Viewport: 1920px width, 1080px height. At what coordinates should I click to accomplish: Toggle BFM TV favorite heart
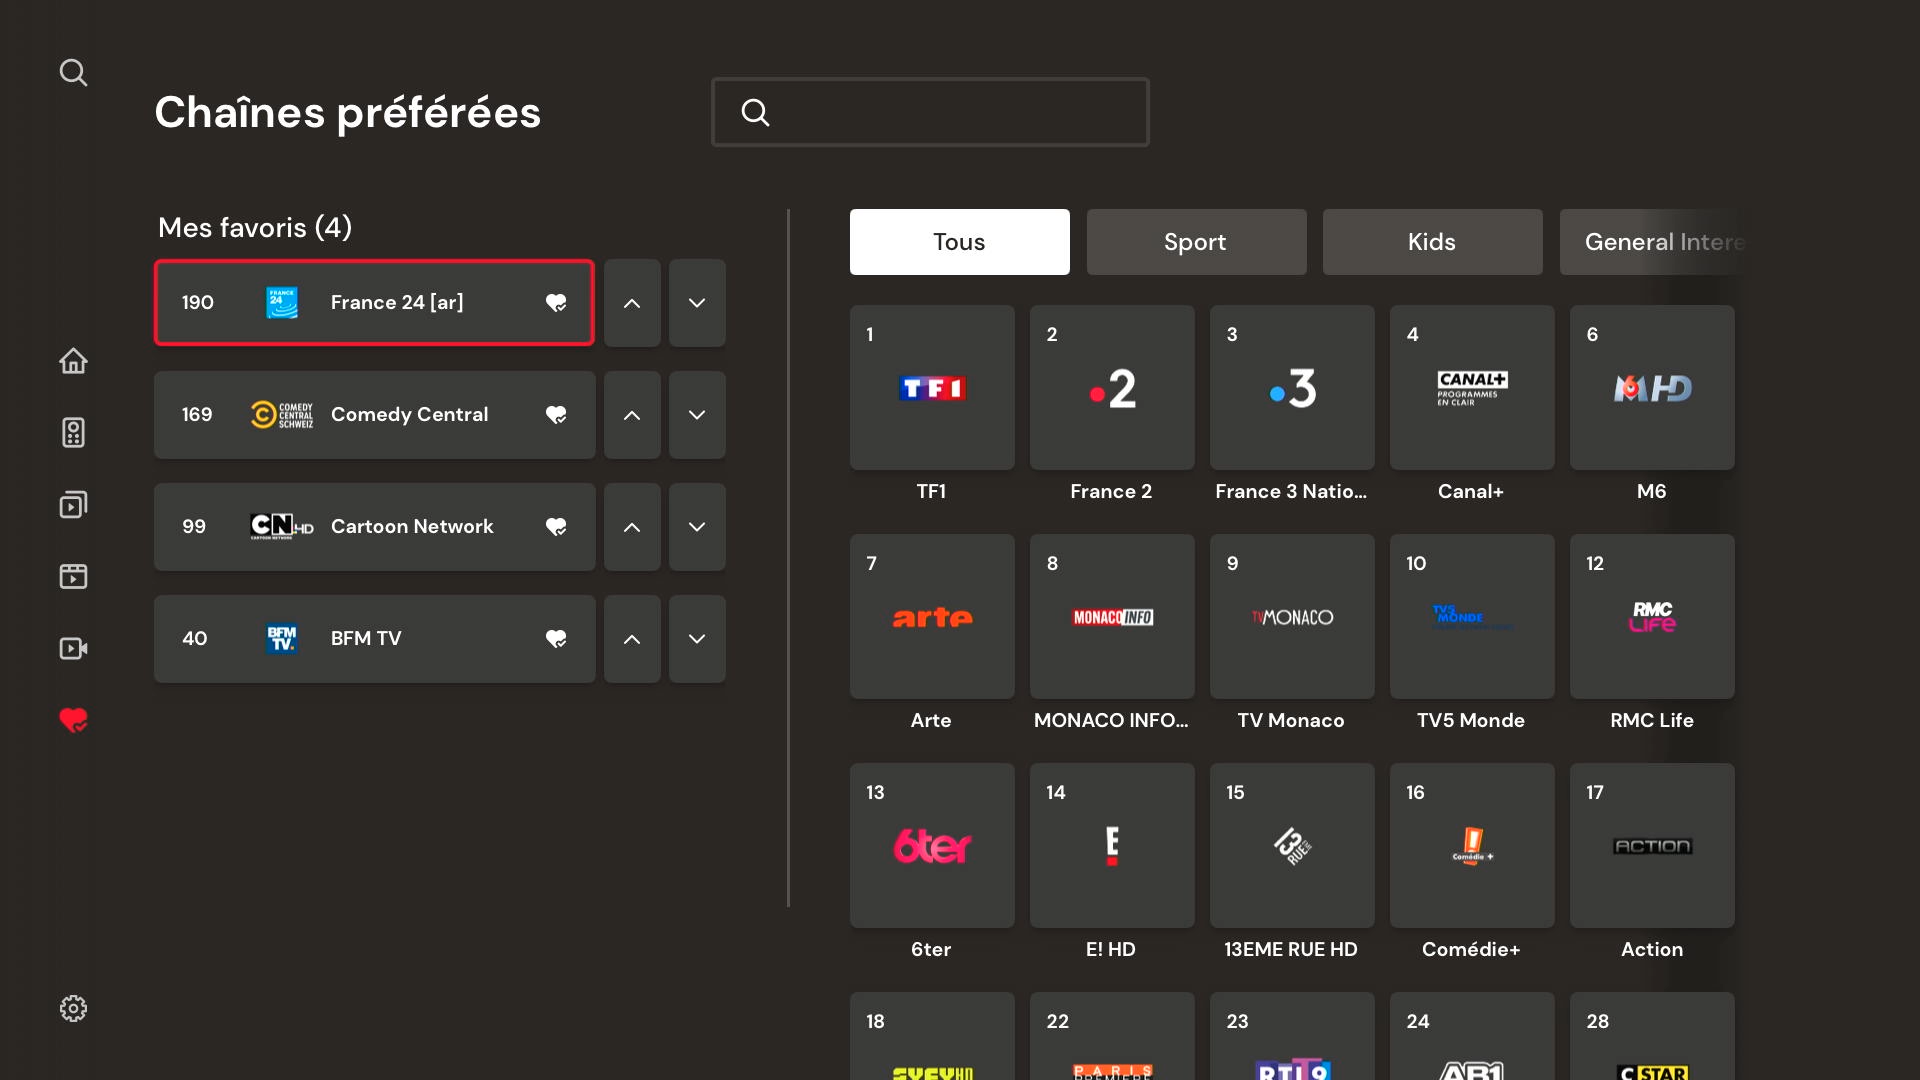coord(556,639)
